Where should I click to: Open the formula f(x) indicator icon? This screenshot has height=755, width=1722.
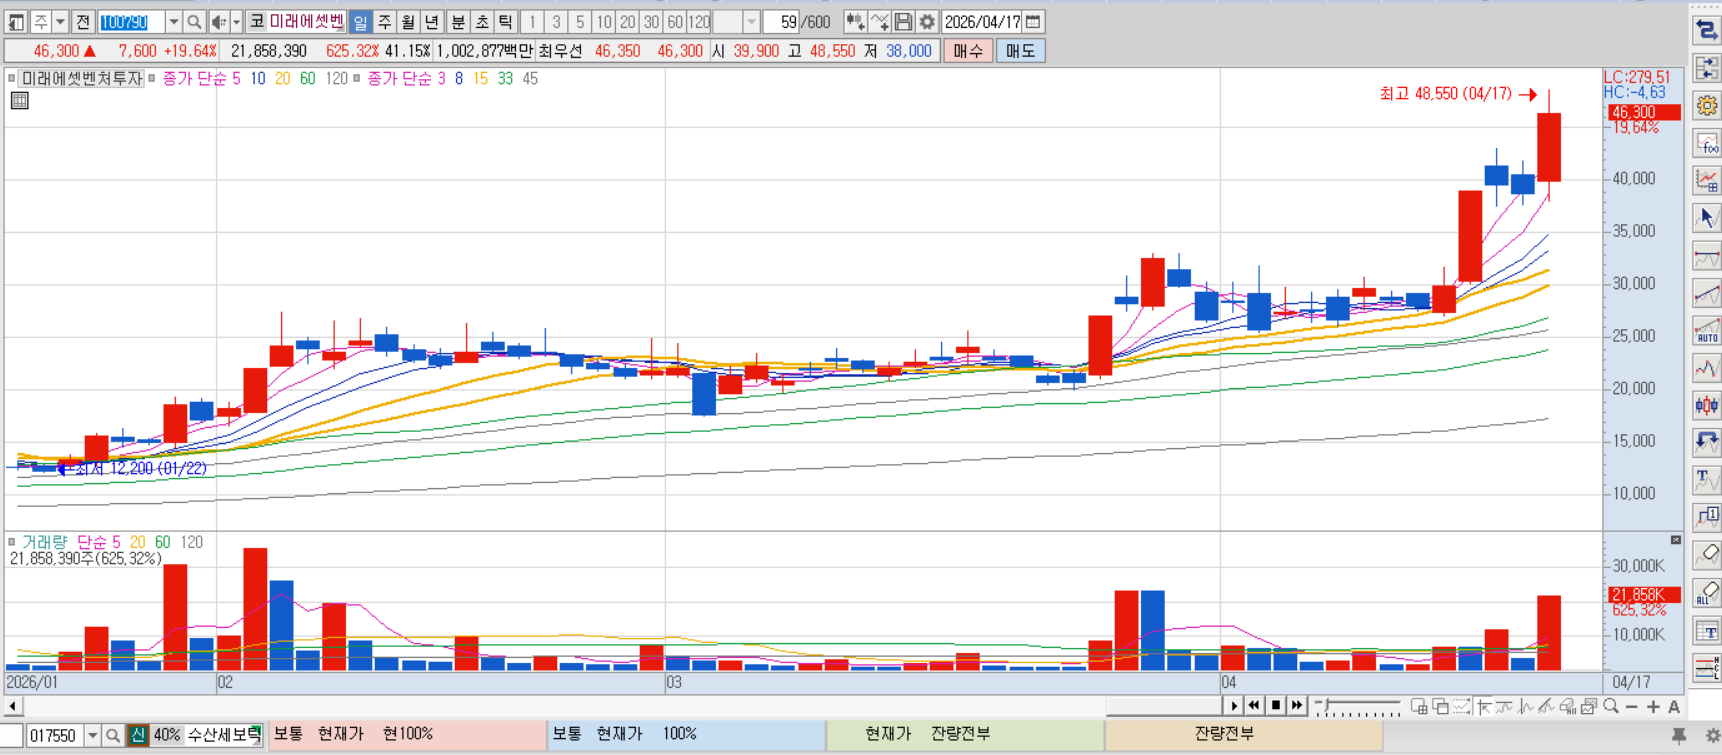[x=1706, y=143]
